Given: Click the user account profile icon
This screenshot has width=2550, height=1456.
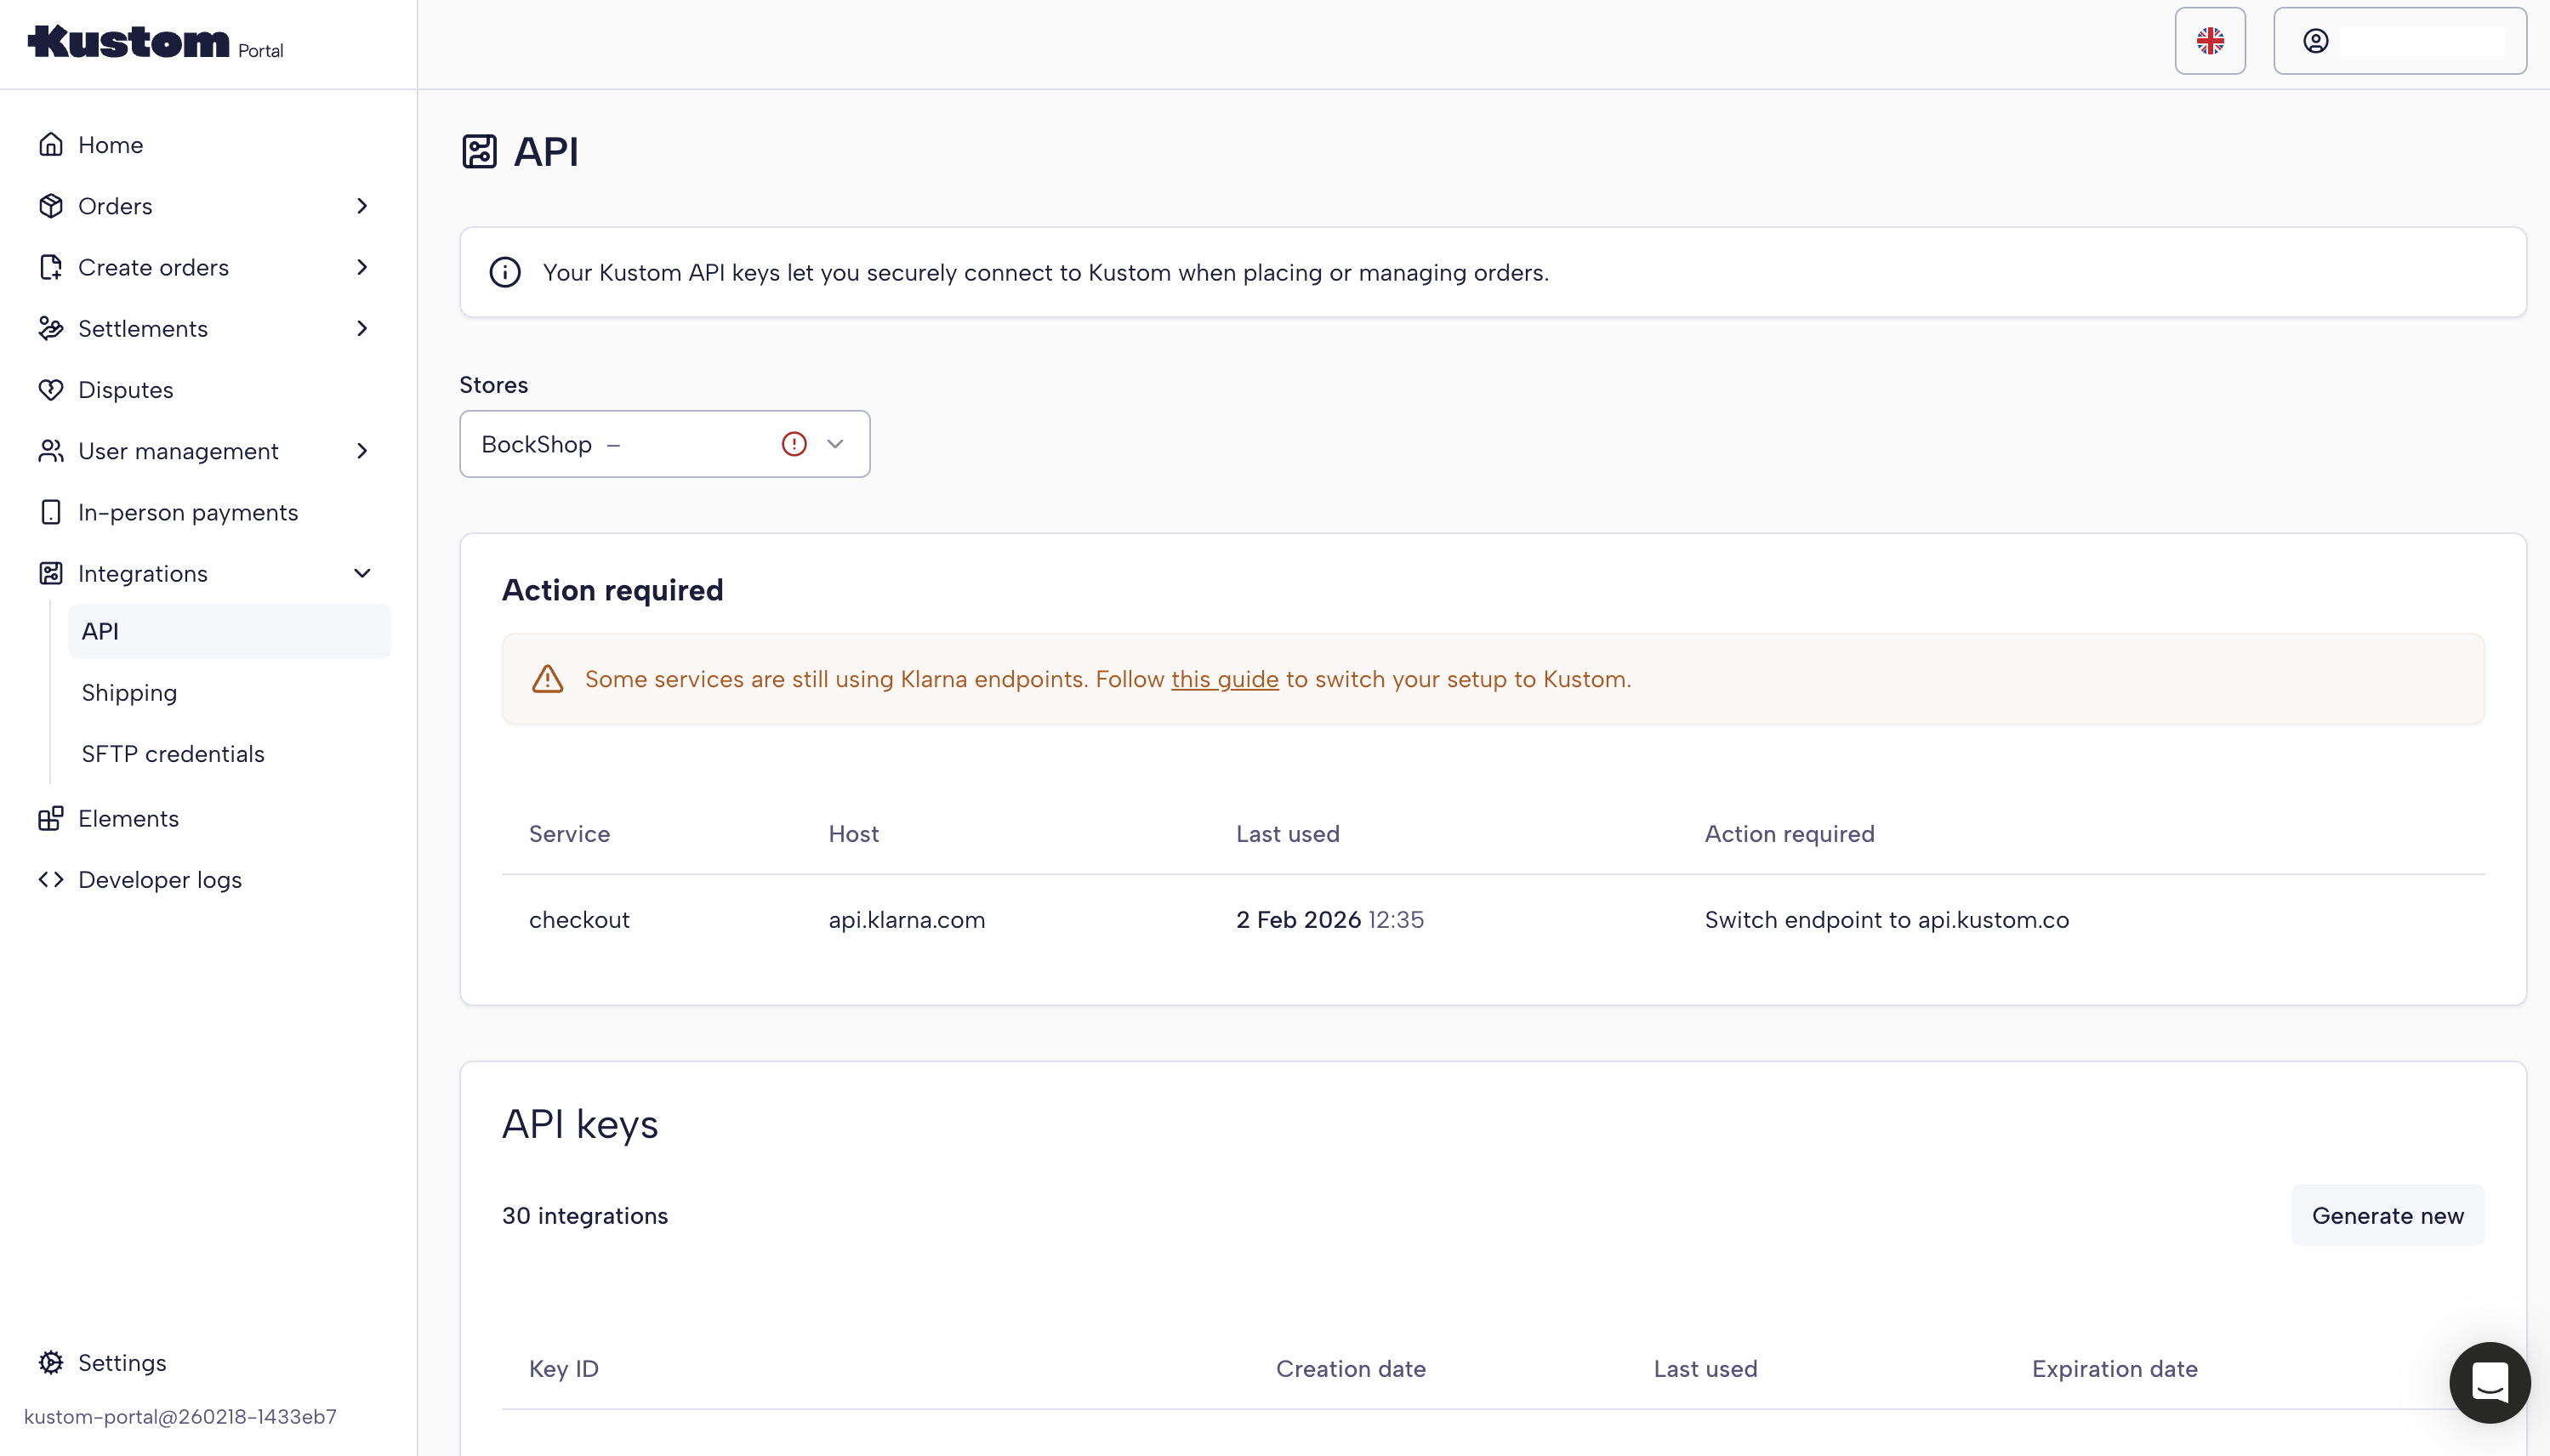Looking at the screenshot, I should click(x=2316, y=41).
